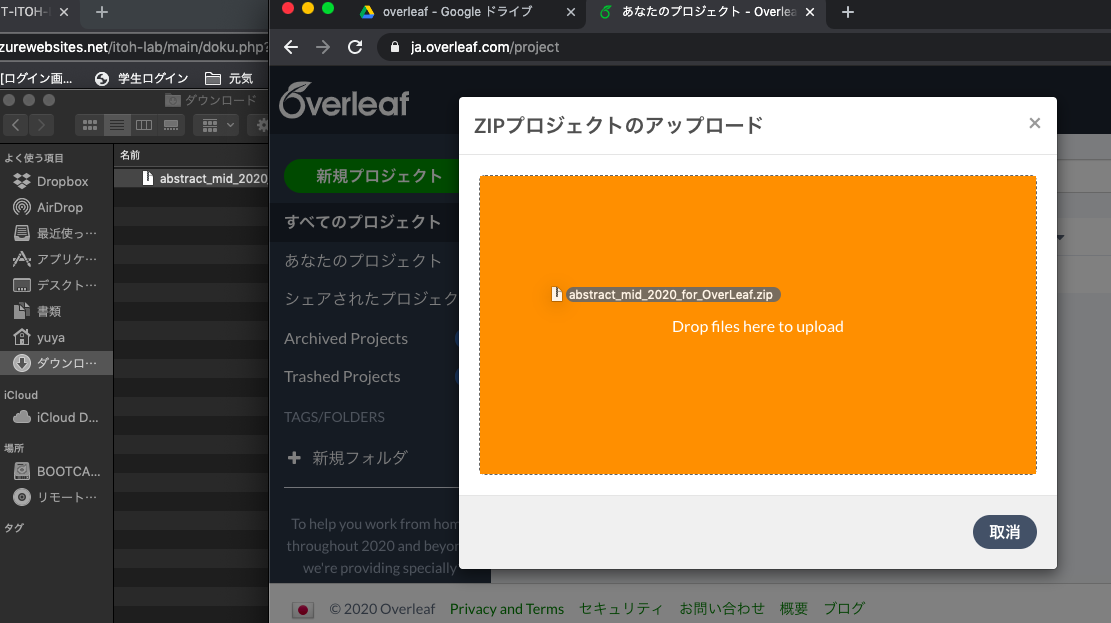Click the Overleaf logo
Viewport: 1111px width, 623px height.
tap(344, 101)
